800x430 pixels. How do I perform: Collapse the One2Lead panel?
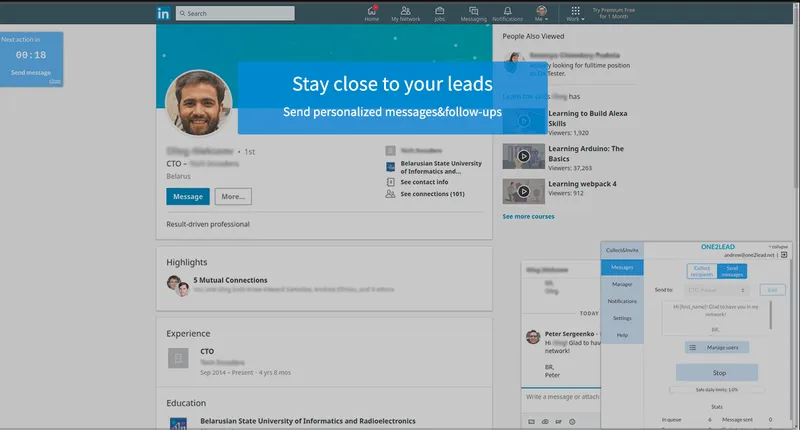778,246
